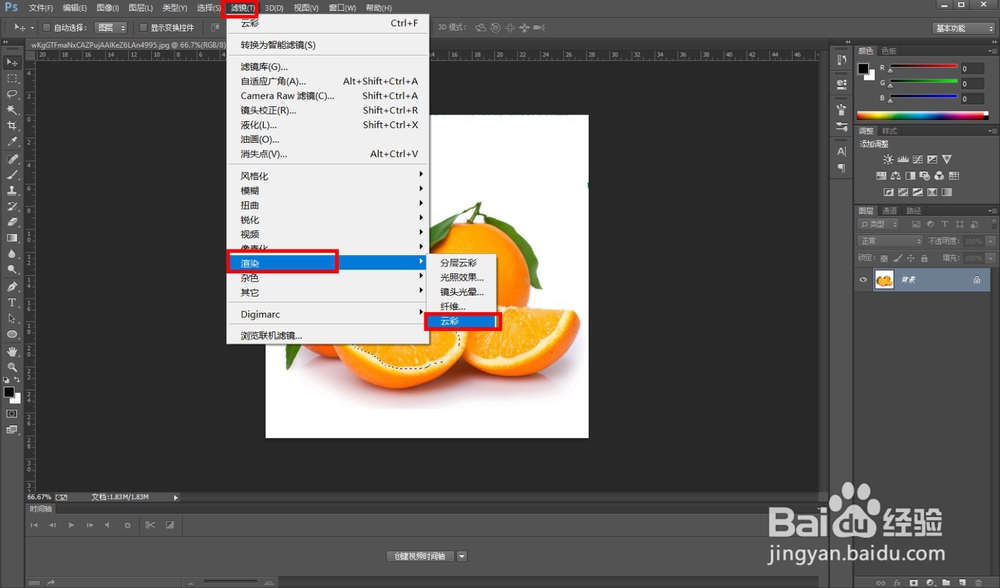Toggle pixel layer filter icon
This screenshot has height=588, width=1000.
click(x=916, y=224)
